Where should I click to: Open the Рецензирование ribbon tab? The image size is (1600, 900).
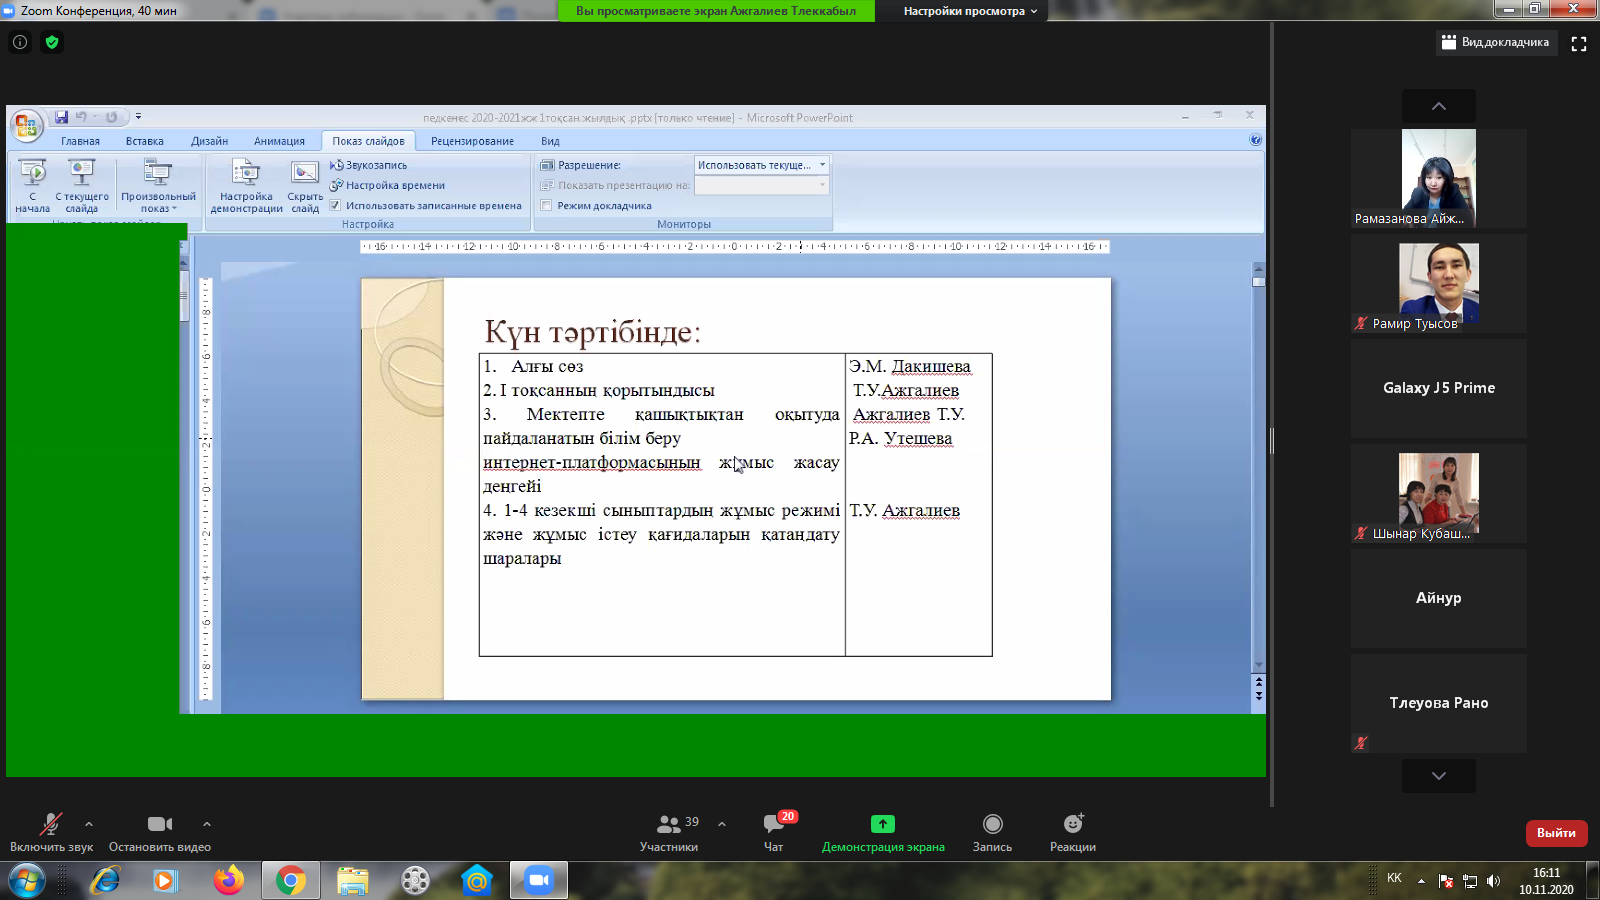[x=472, y=141]
